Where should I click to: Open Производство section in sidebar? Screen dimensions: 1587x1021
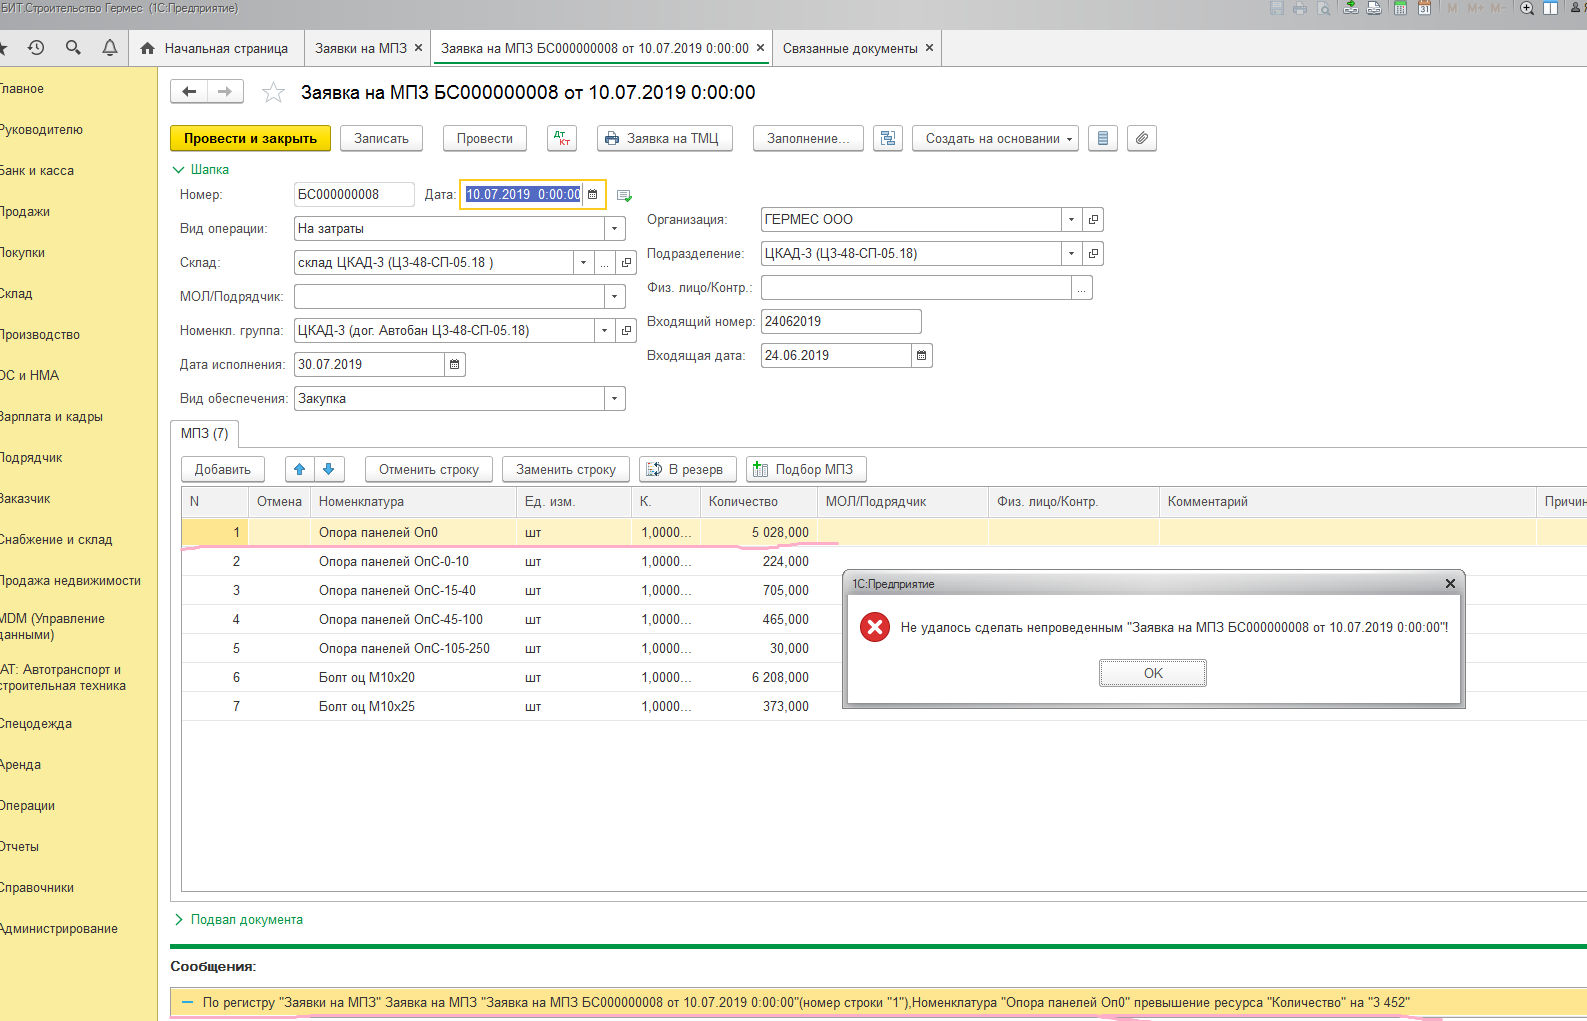pos(40,334)
